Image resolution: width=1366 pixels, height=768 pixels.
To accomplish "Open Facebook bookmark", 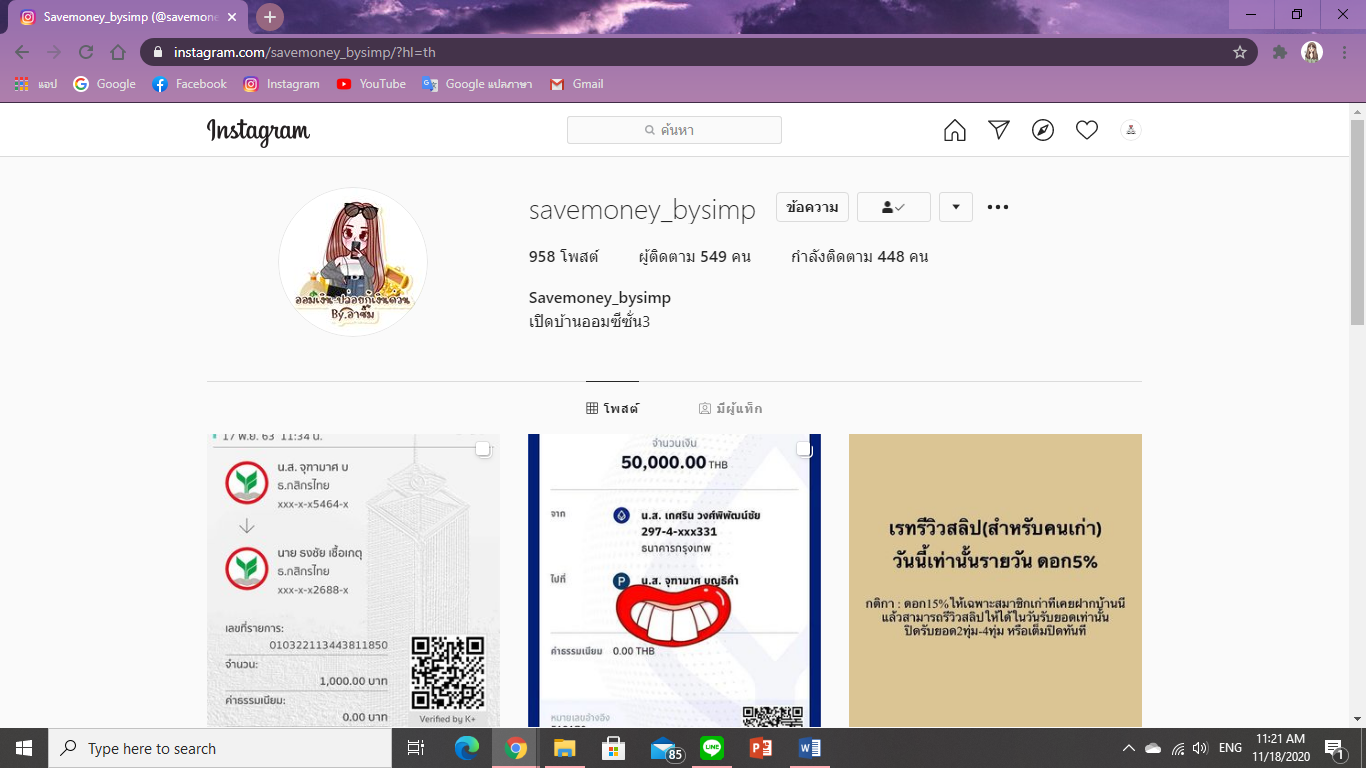I will tap(189, 84).
